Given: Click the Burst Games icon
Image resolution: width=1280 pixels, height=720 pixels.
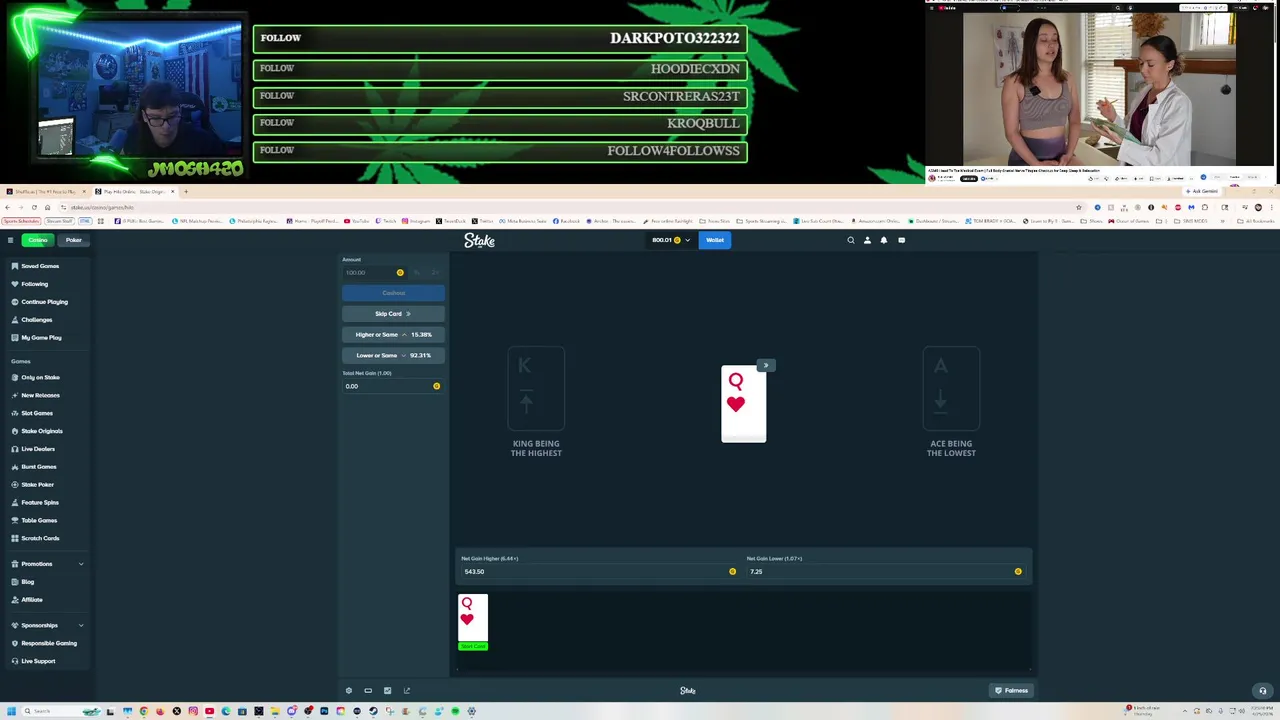Looking at the screenshot, I should pos(14,467).
